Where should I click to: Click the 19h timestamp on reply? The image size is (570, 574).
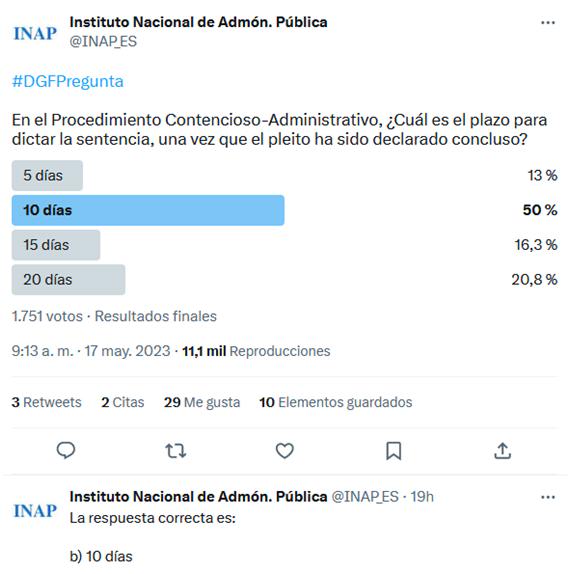(x=422, y=497)
